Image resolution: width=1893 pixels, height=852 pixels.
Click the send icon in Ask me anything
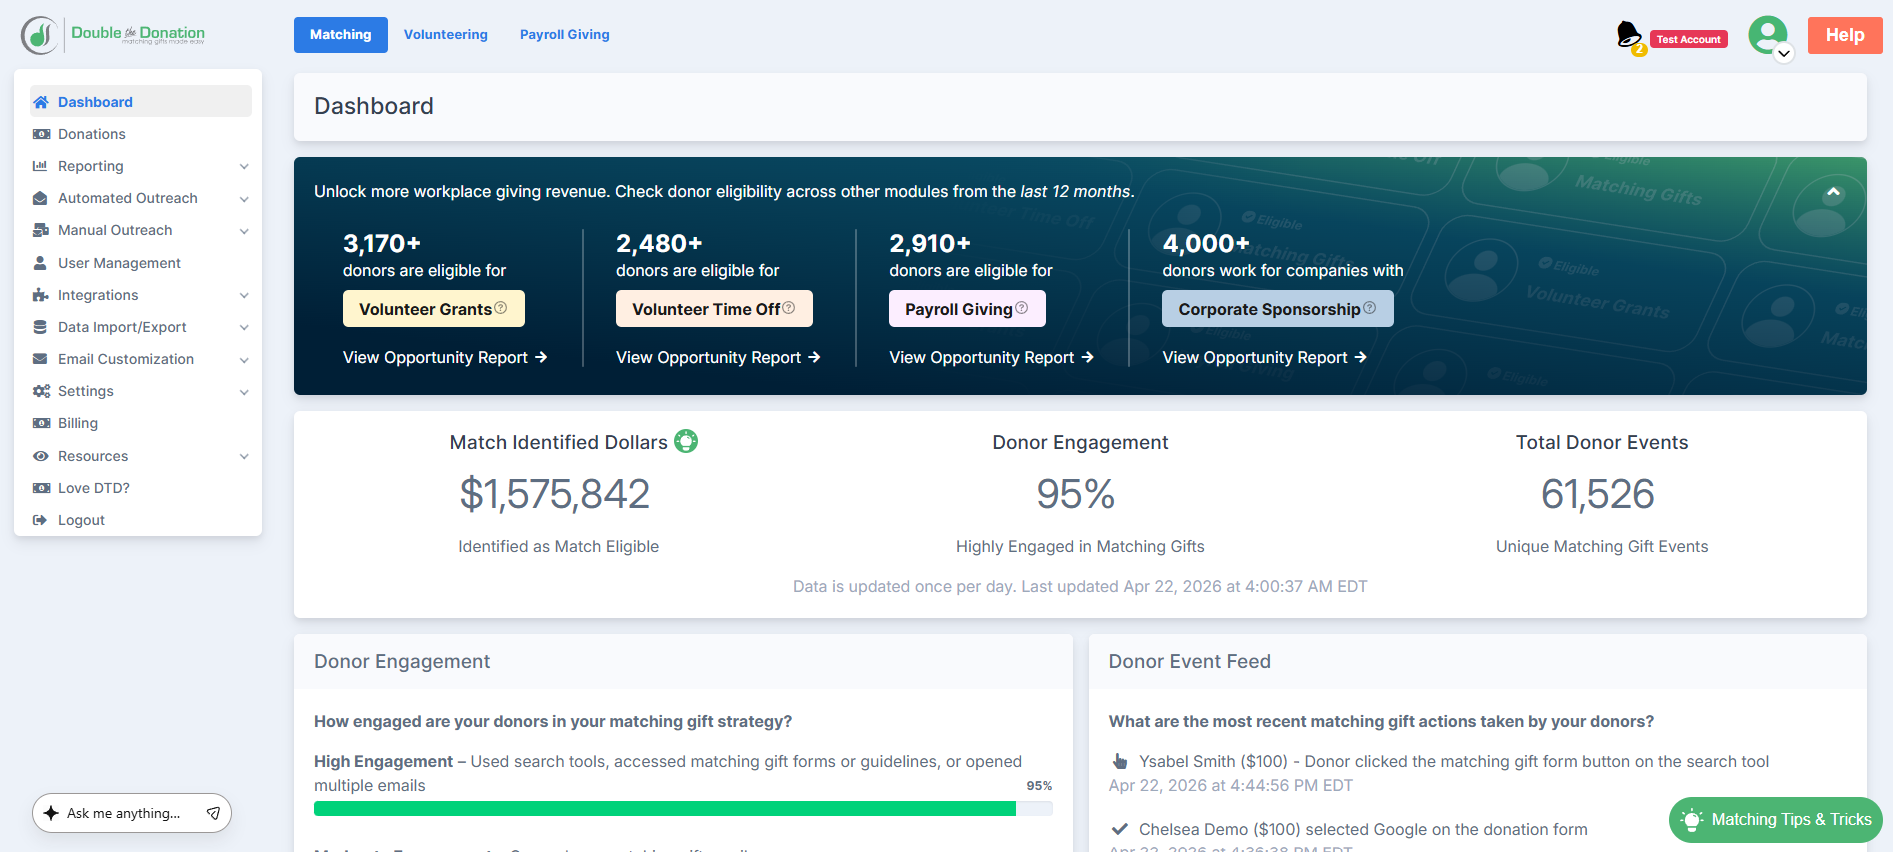click(x=213, y=813)
